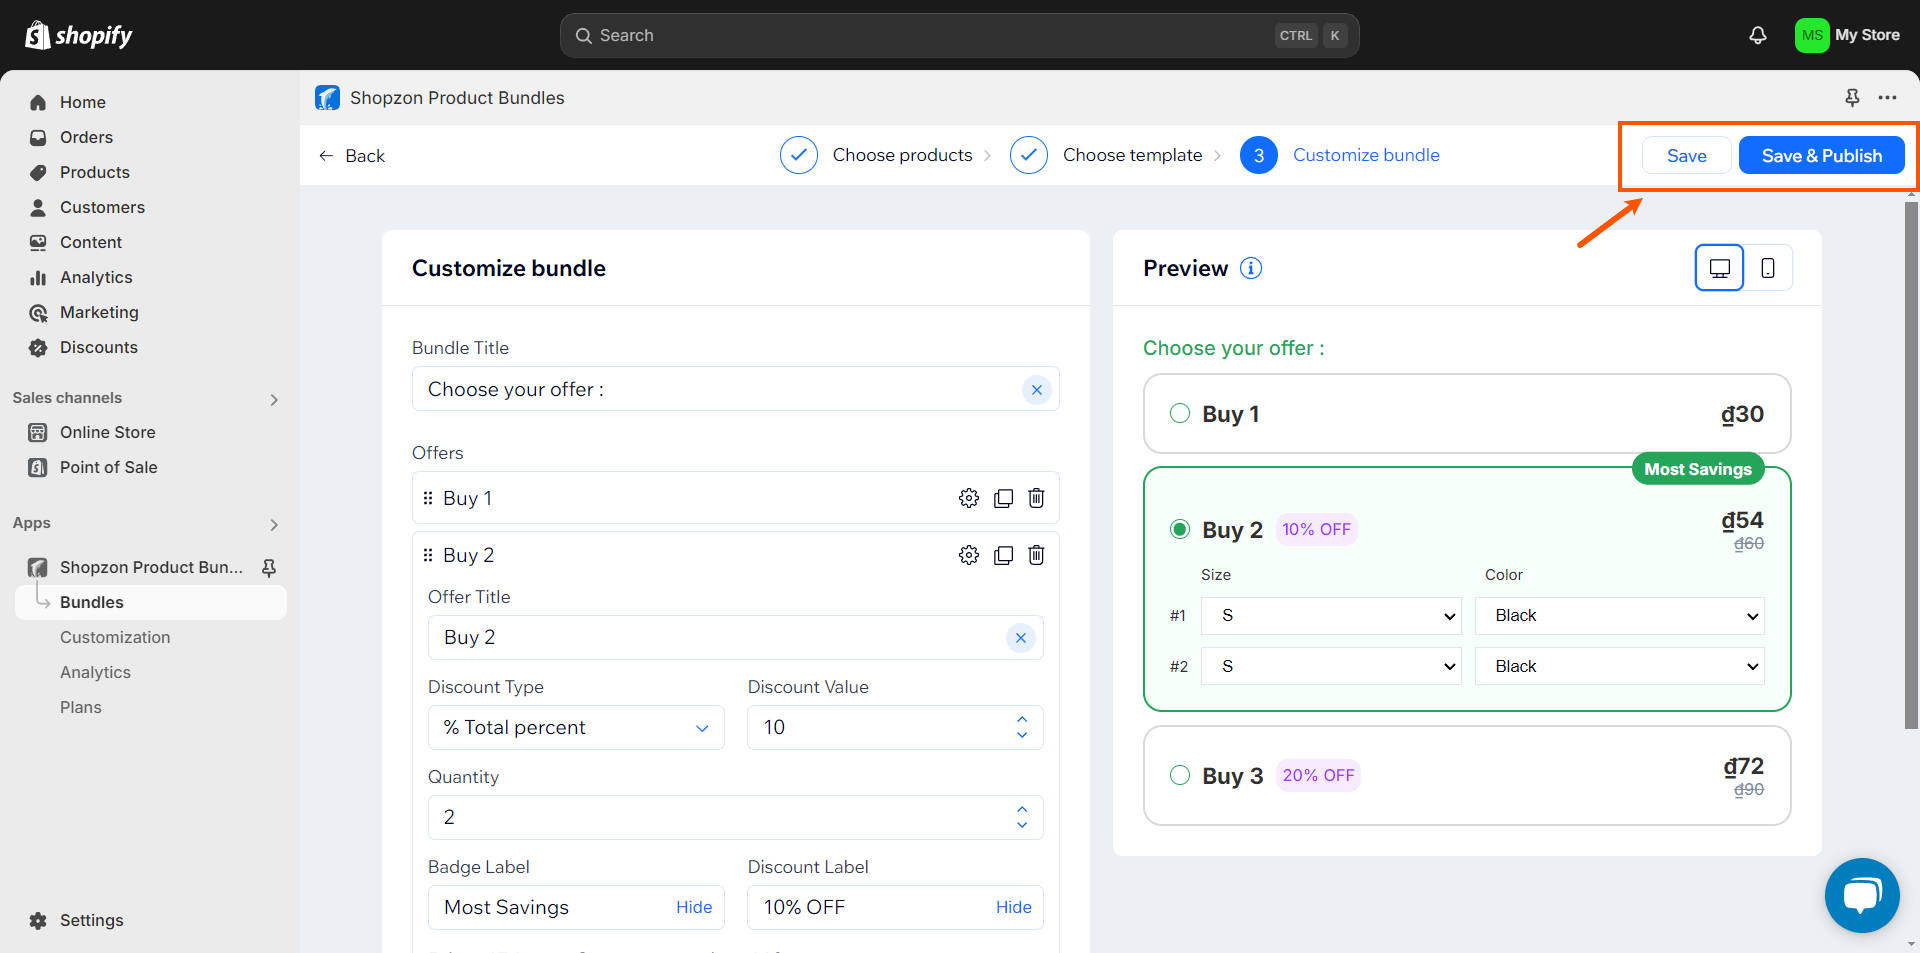1920x953 pixels.
Task: Duplicate the Buy 2 offer
Action: point(1003,555)
